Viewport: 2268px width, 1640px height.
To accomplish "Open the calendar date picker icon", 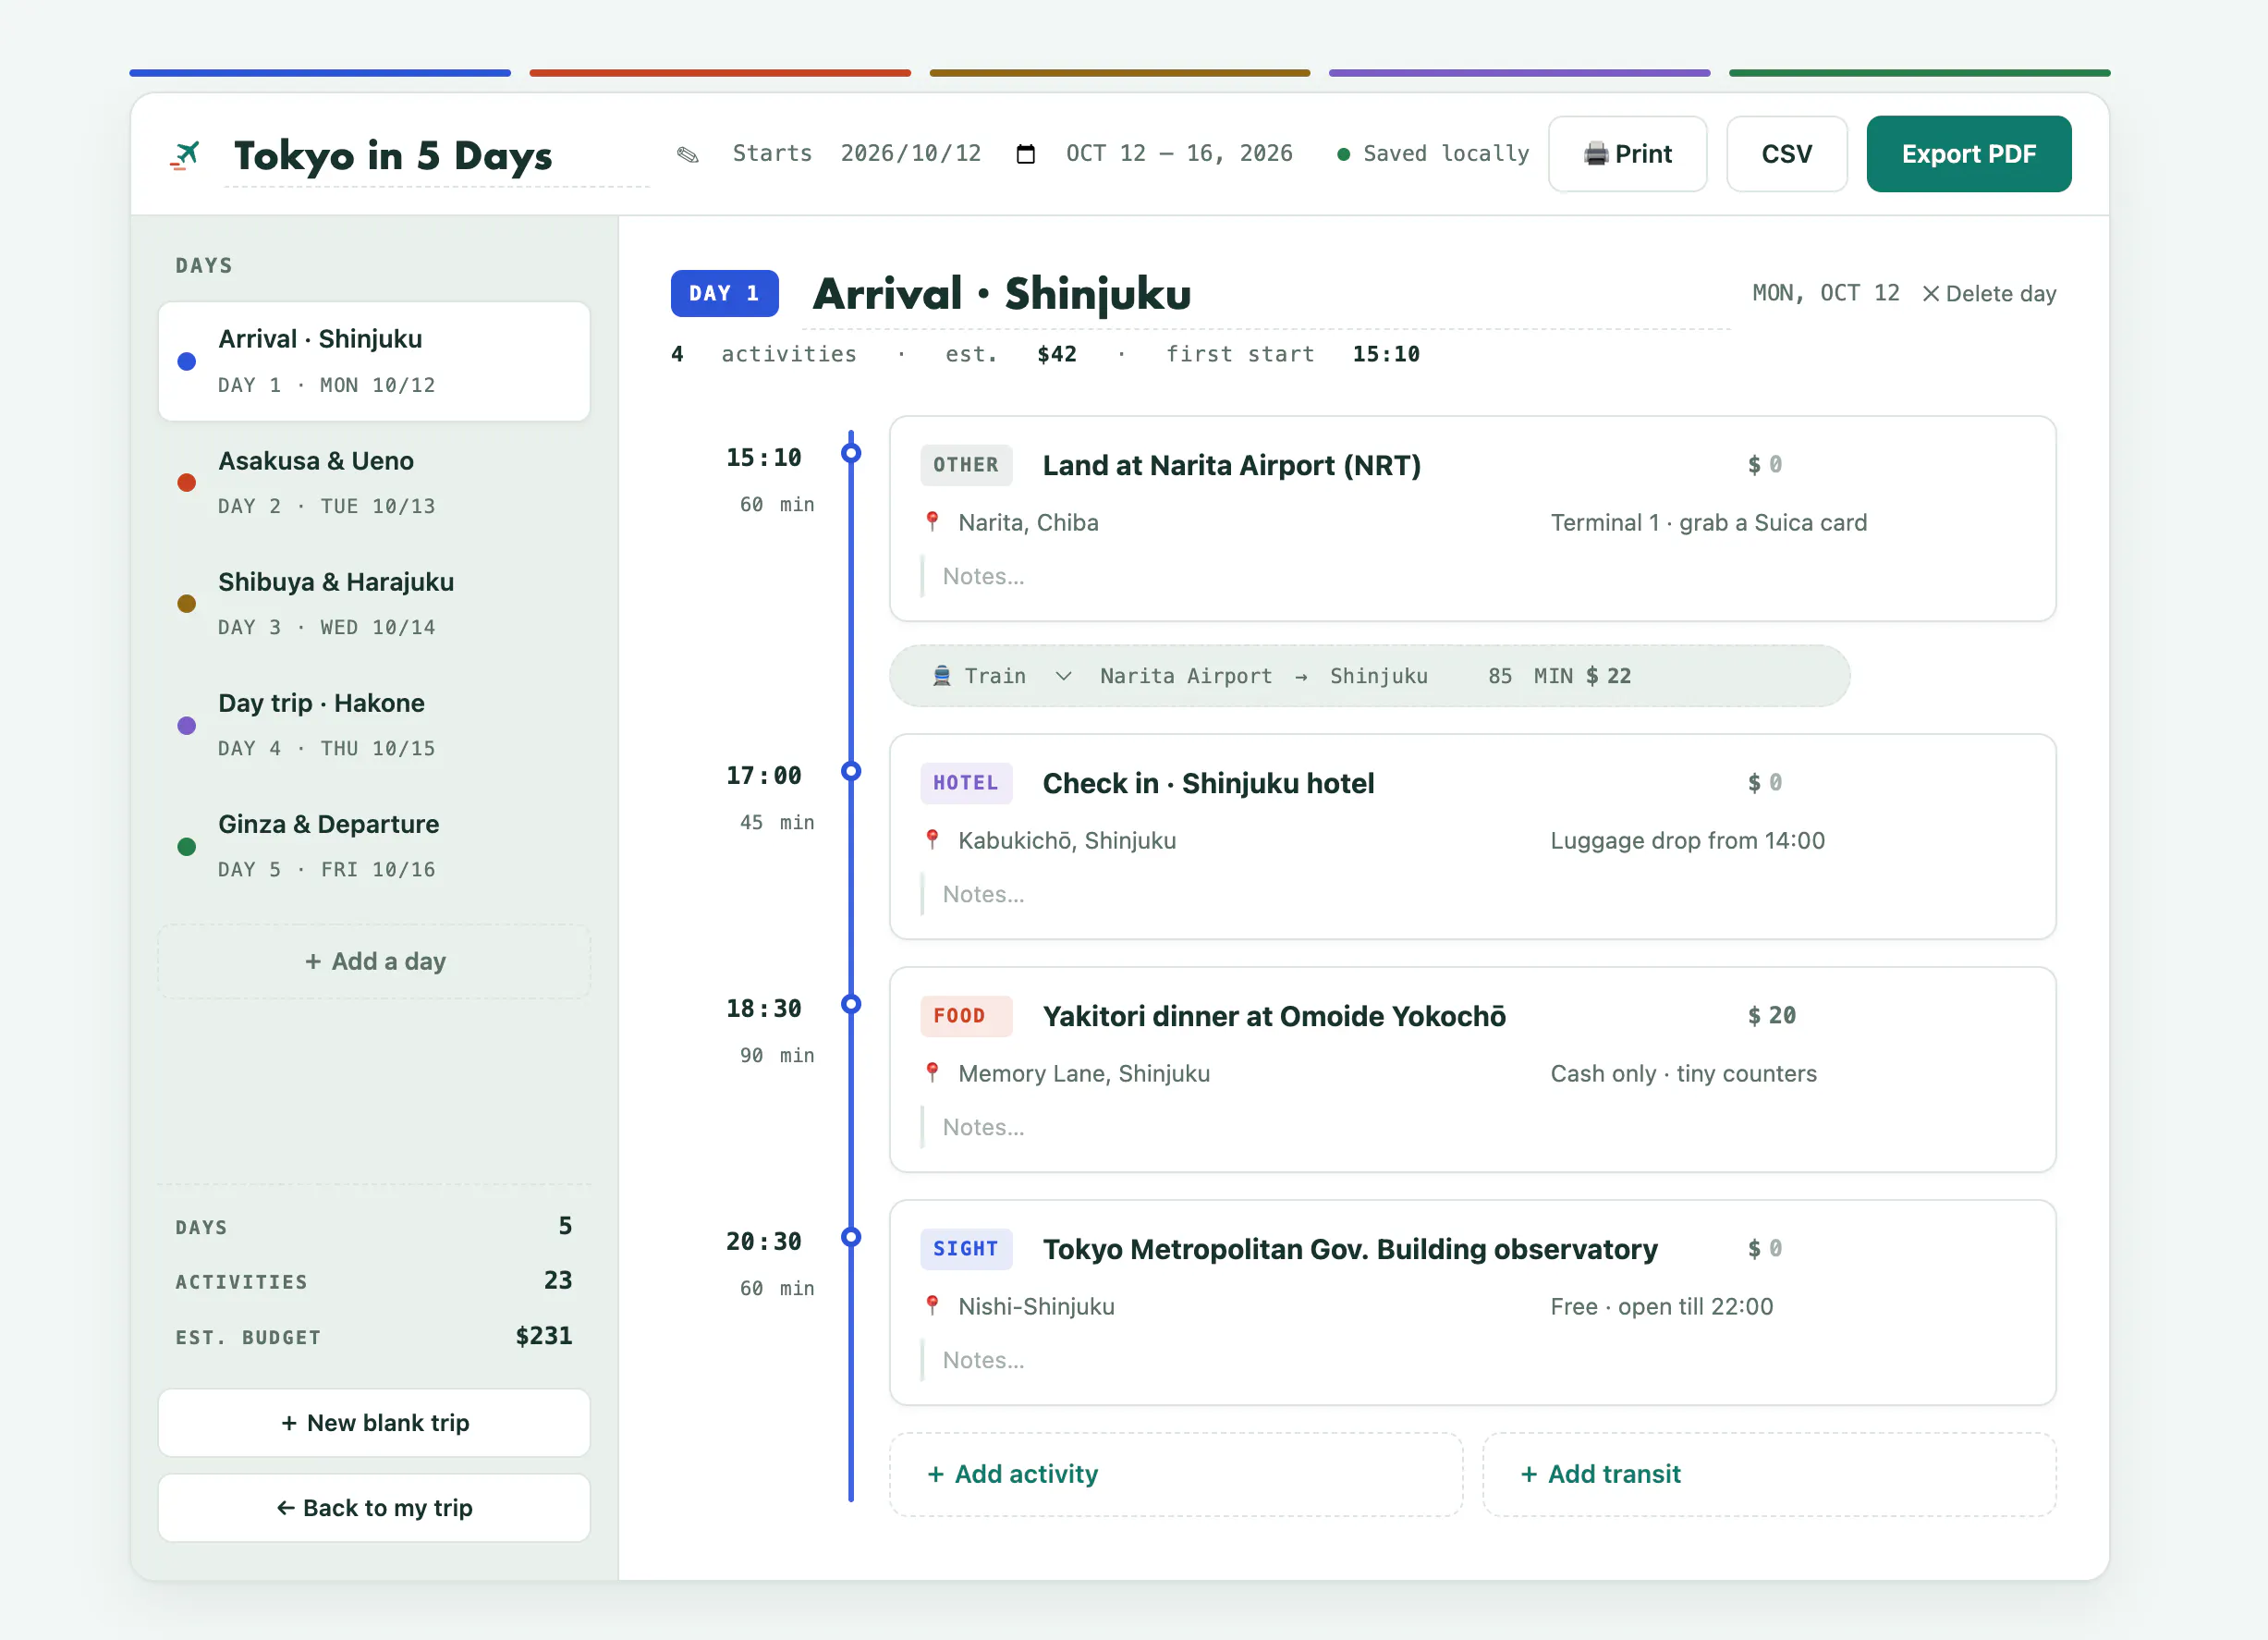I will coord(1025,154).
